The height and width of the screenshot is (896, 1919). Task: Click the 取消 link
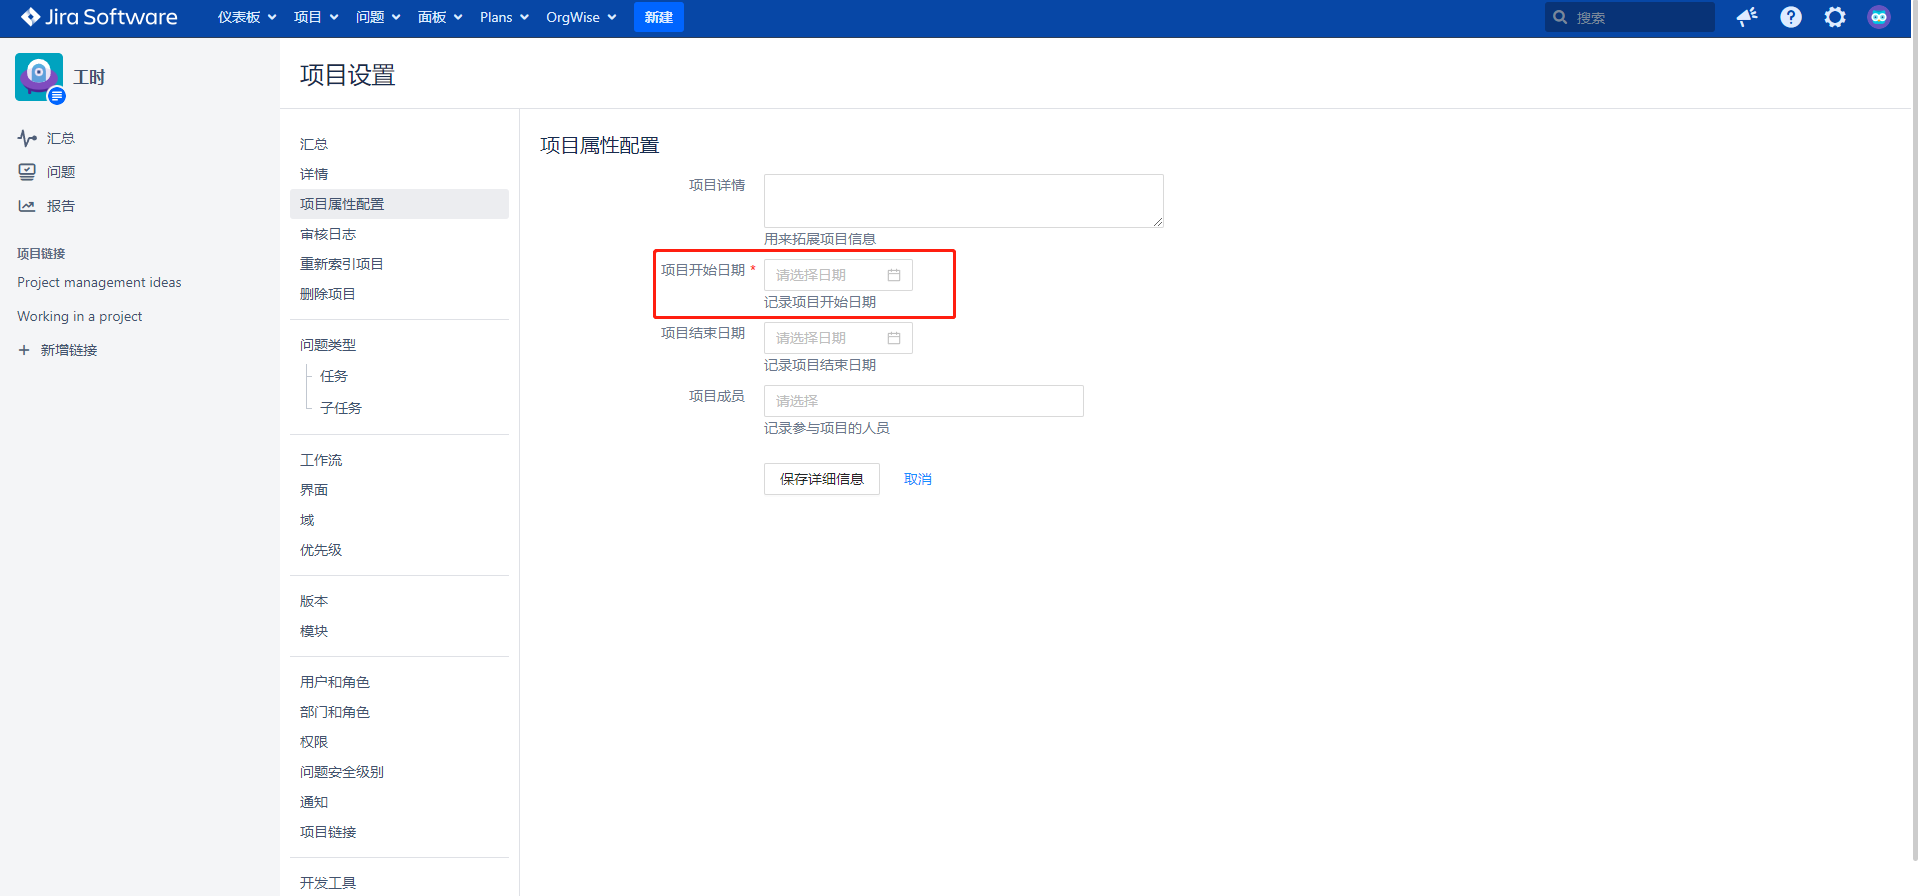[x=917, y=479]
